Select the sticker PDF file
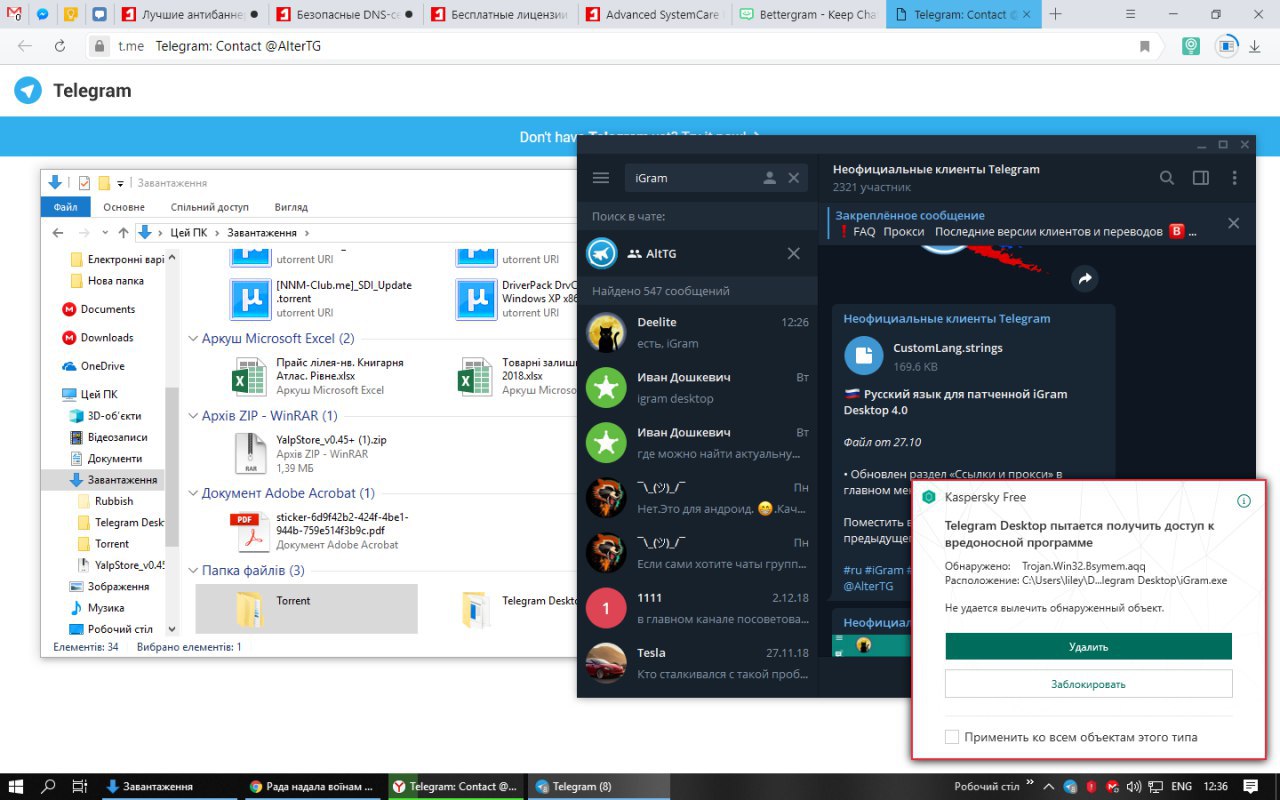 pos(306,531)
